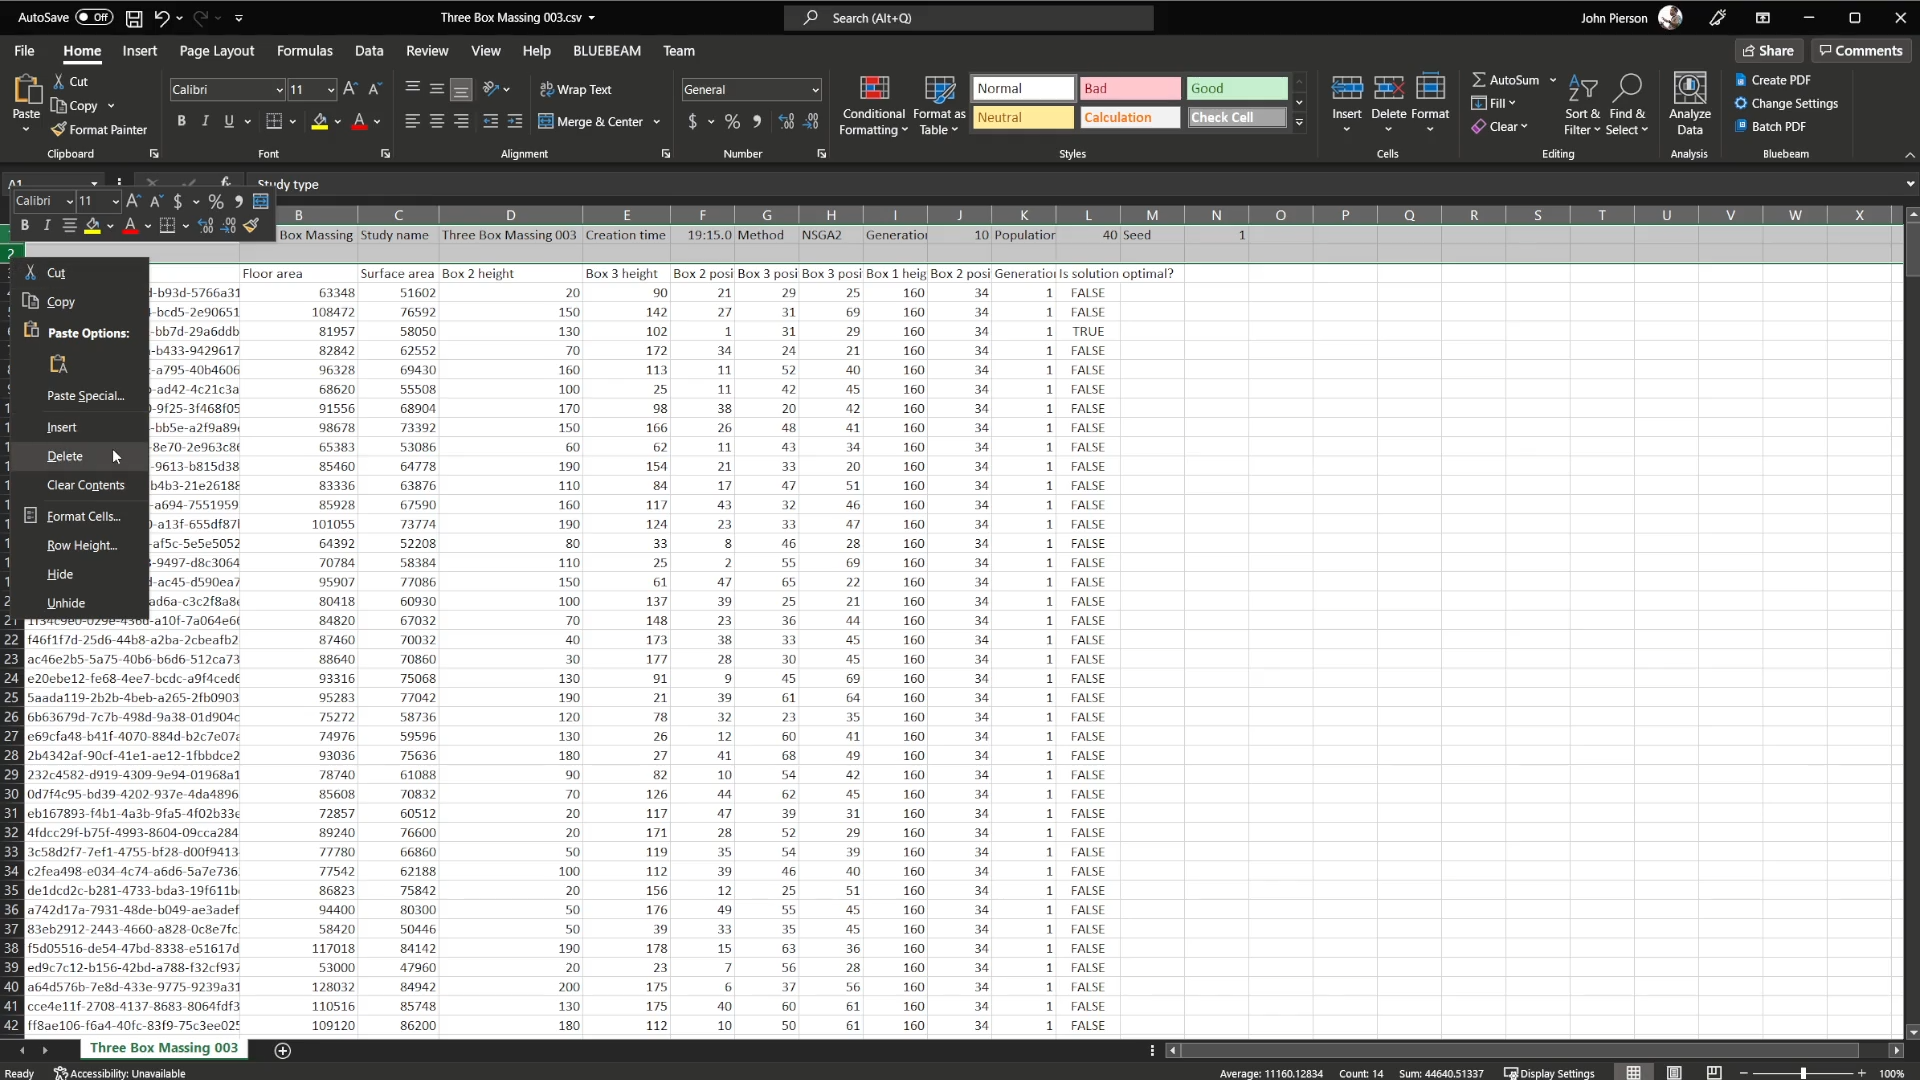Add a new sheet with plus icon
This screenshot has width=1920, height=1080.
click(x=283, y=1050)
